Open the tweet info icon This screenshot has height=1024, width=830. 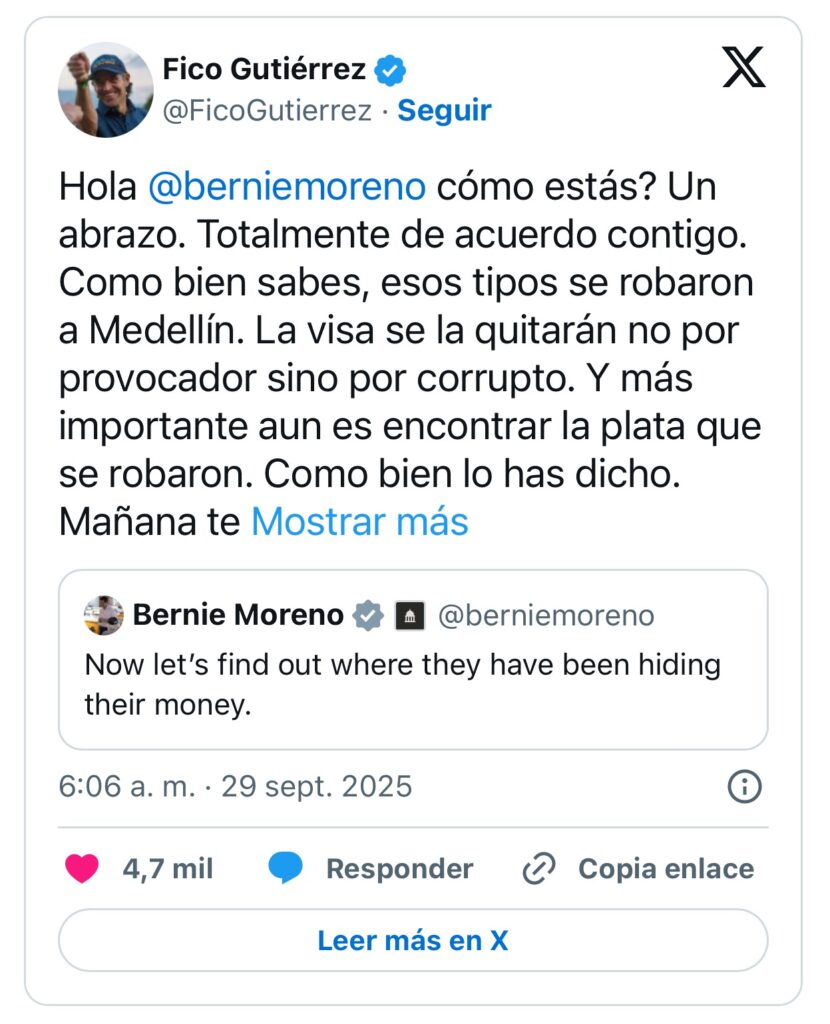tap(744, 787)
